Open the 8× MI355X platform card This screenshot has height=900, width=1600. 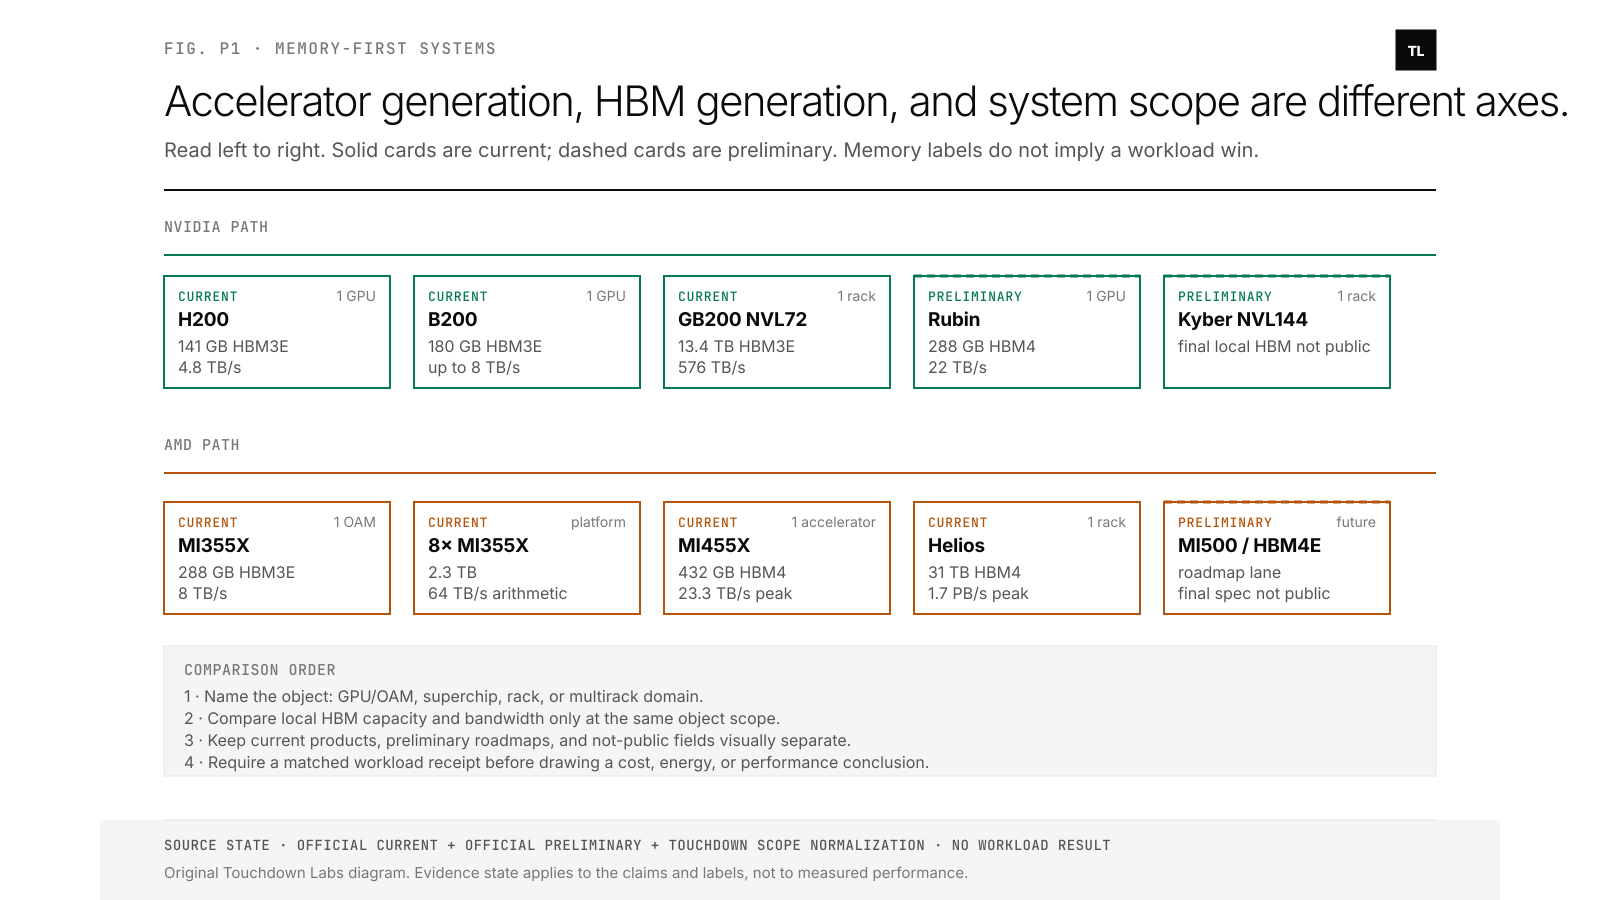[527, 558]
